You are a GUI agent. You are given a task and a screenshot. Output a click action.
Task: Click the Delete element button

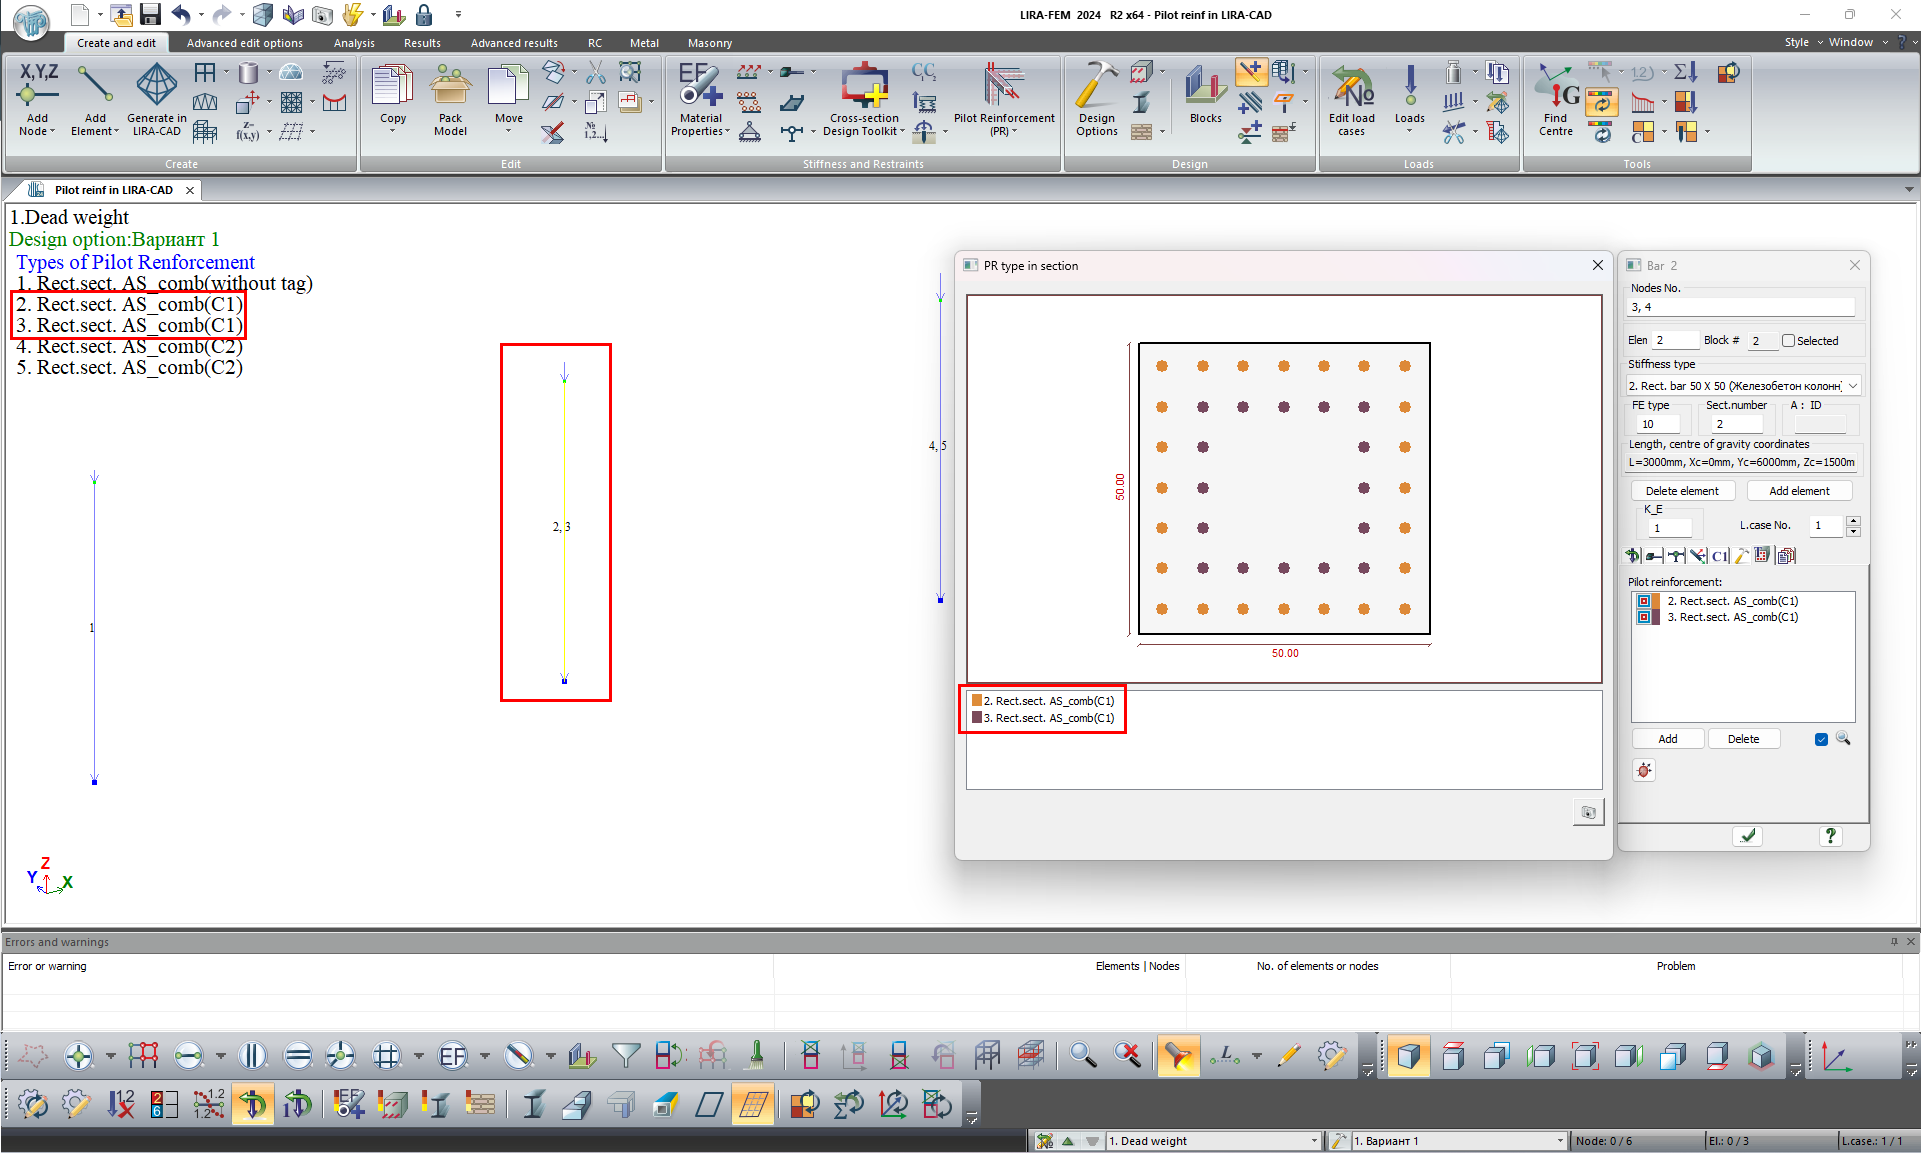(1682, 491)
